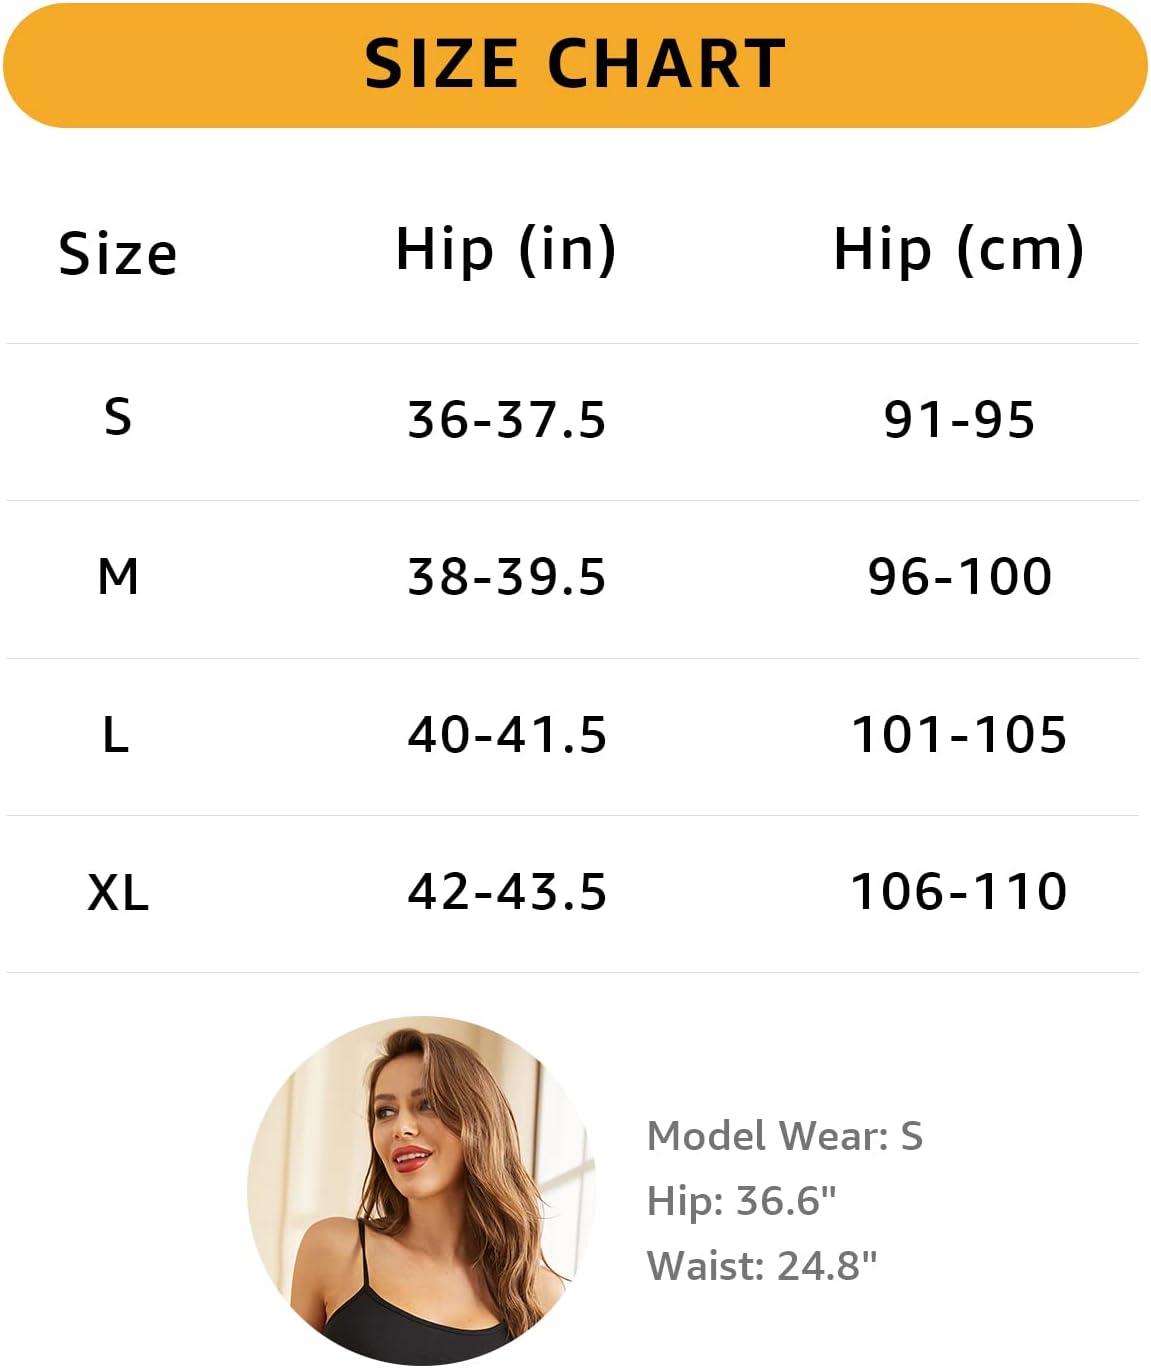Image resolution: width=1151 pixels, height=1368 pixels.
Task: Click the Model Wear: S text
Action: pos(785,1136)
